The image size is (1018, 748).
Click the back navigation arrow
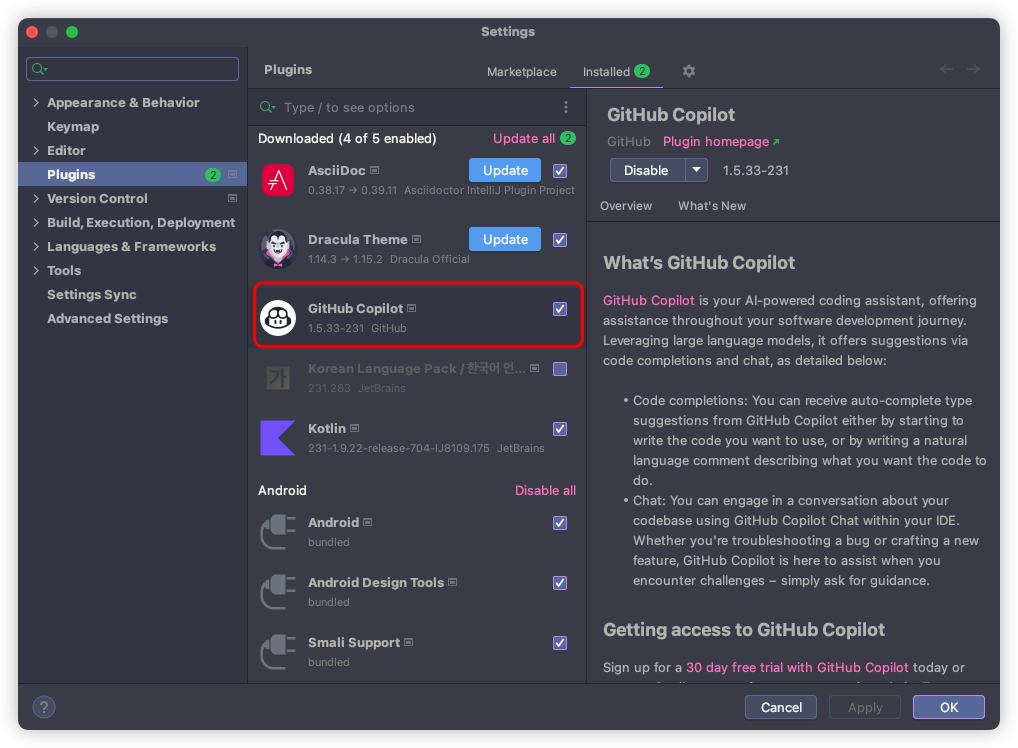point(947,69)
